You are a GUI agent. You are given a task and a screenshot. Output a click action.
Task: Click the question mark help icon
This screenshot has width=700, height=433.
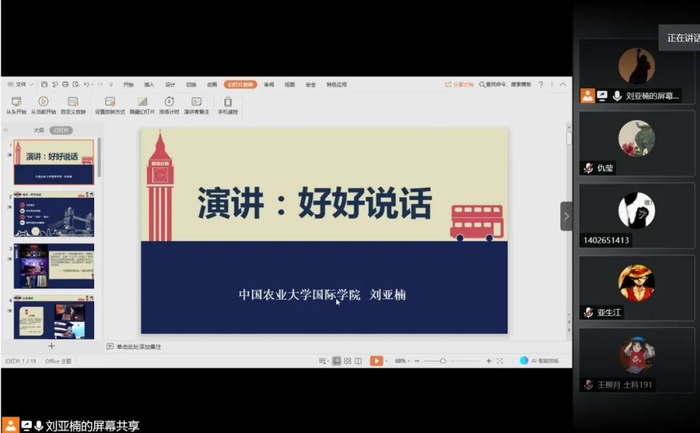541,84
